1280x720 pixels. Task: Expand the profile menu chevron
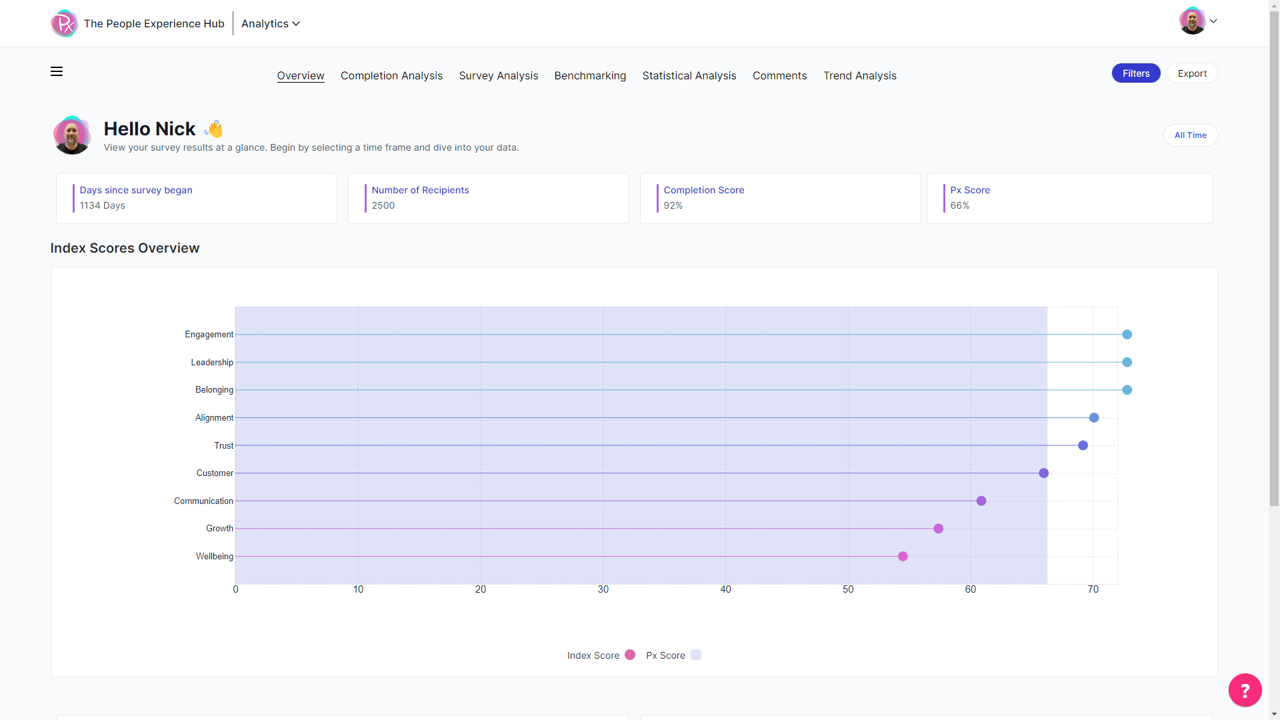[x=1213, y=21]
